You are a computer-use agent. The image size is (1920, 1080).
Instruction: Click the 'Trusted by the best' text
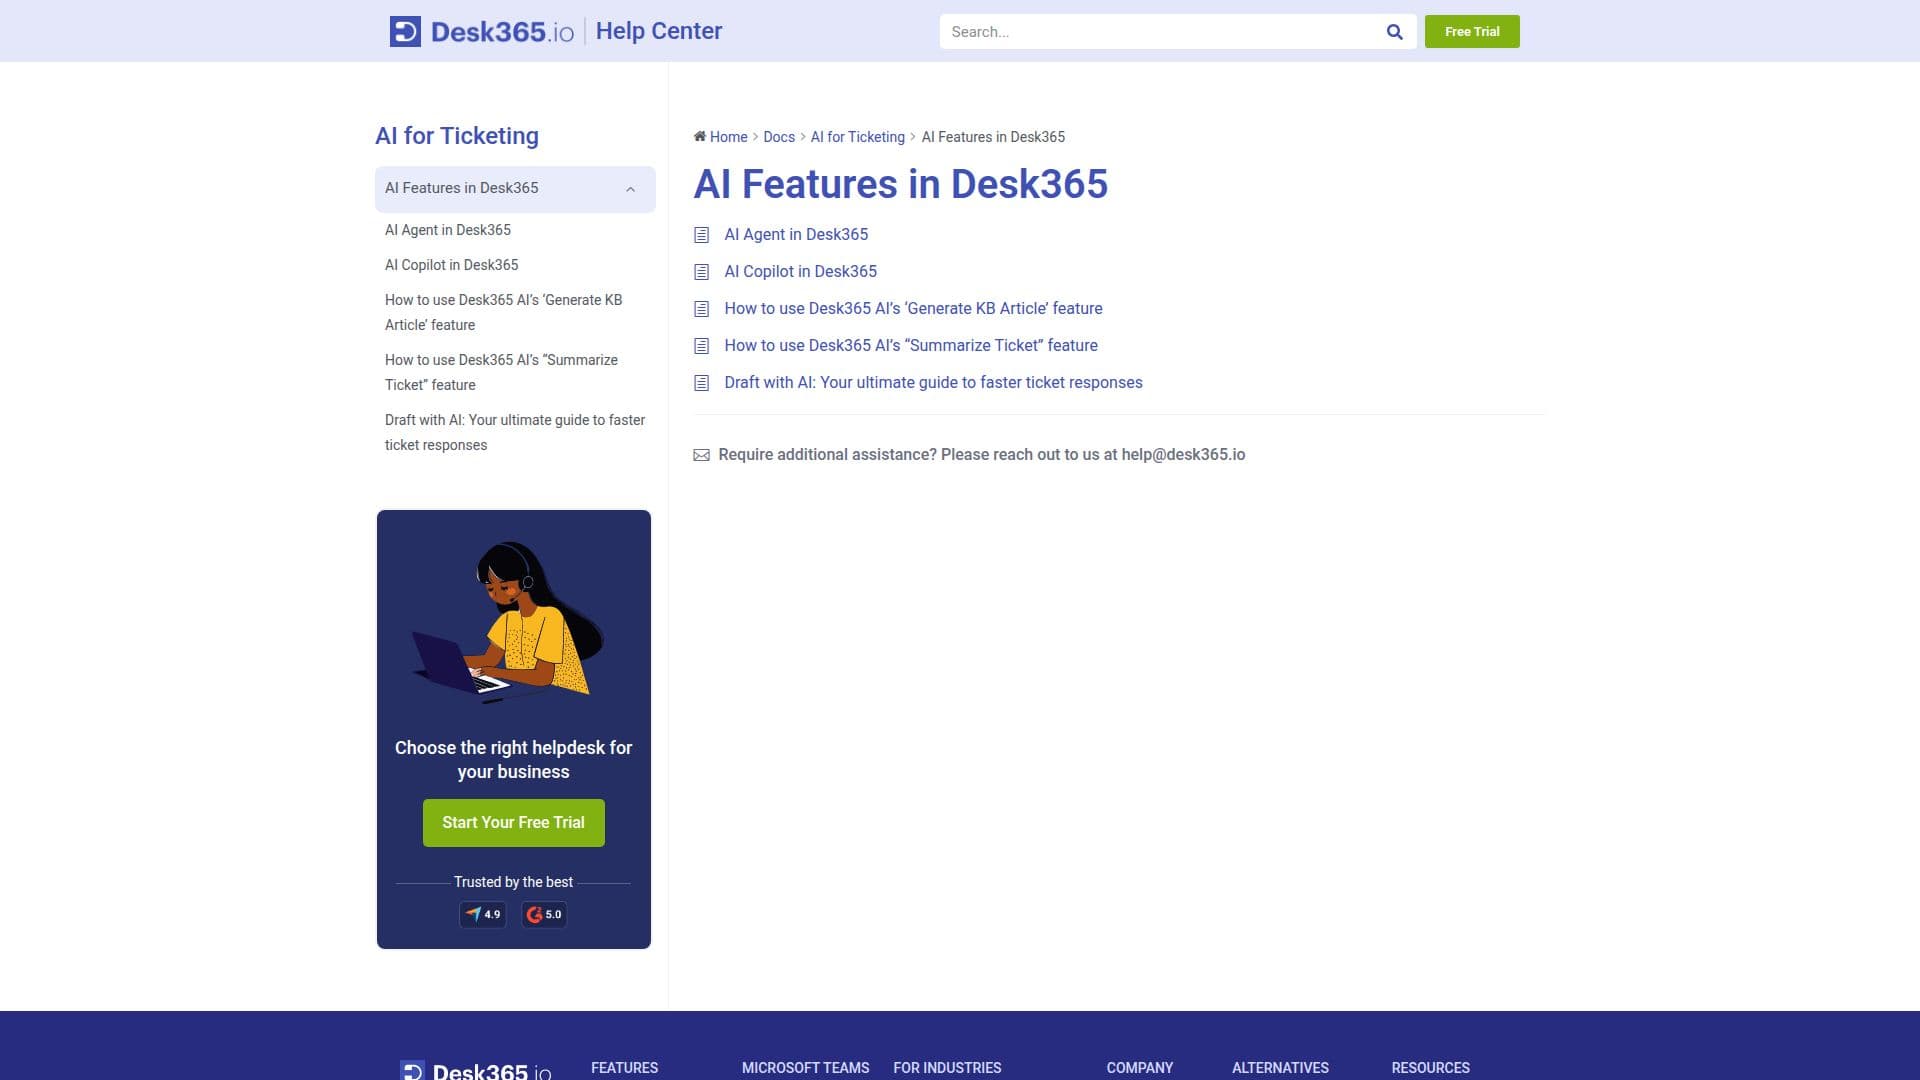pos(514,882)
